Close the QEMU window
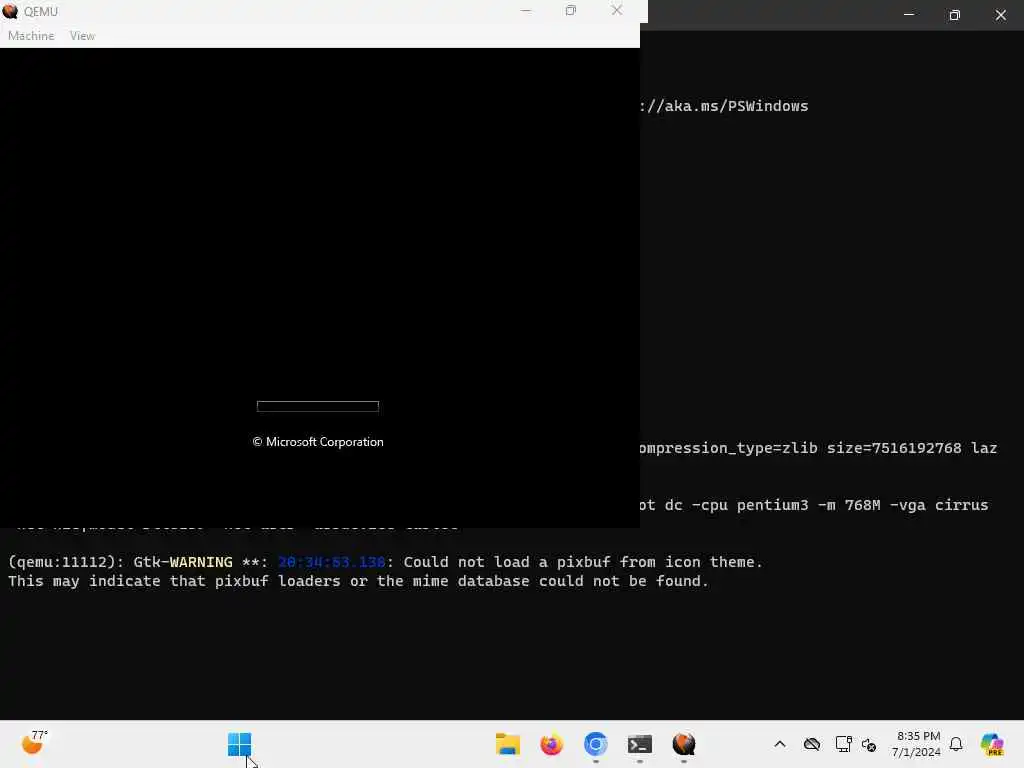The image size is (1024, 768). [616, 10]
